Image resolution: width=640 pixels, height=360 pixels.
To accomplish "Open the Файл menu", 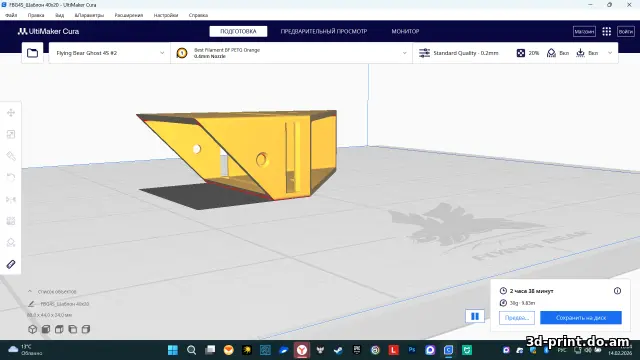I will click(11, 15).
